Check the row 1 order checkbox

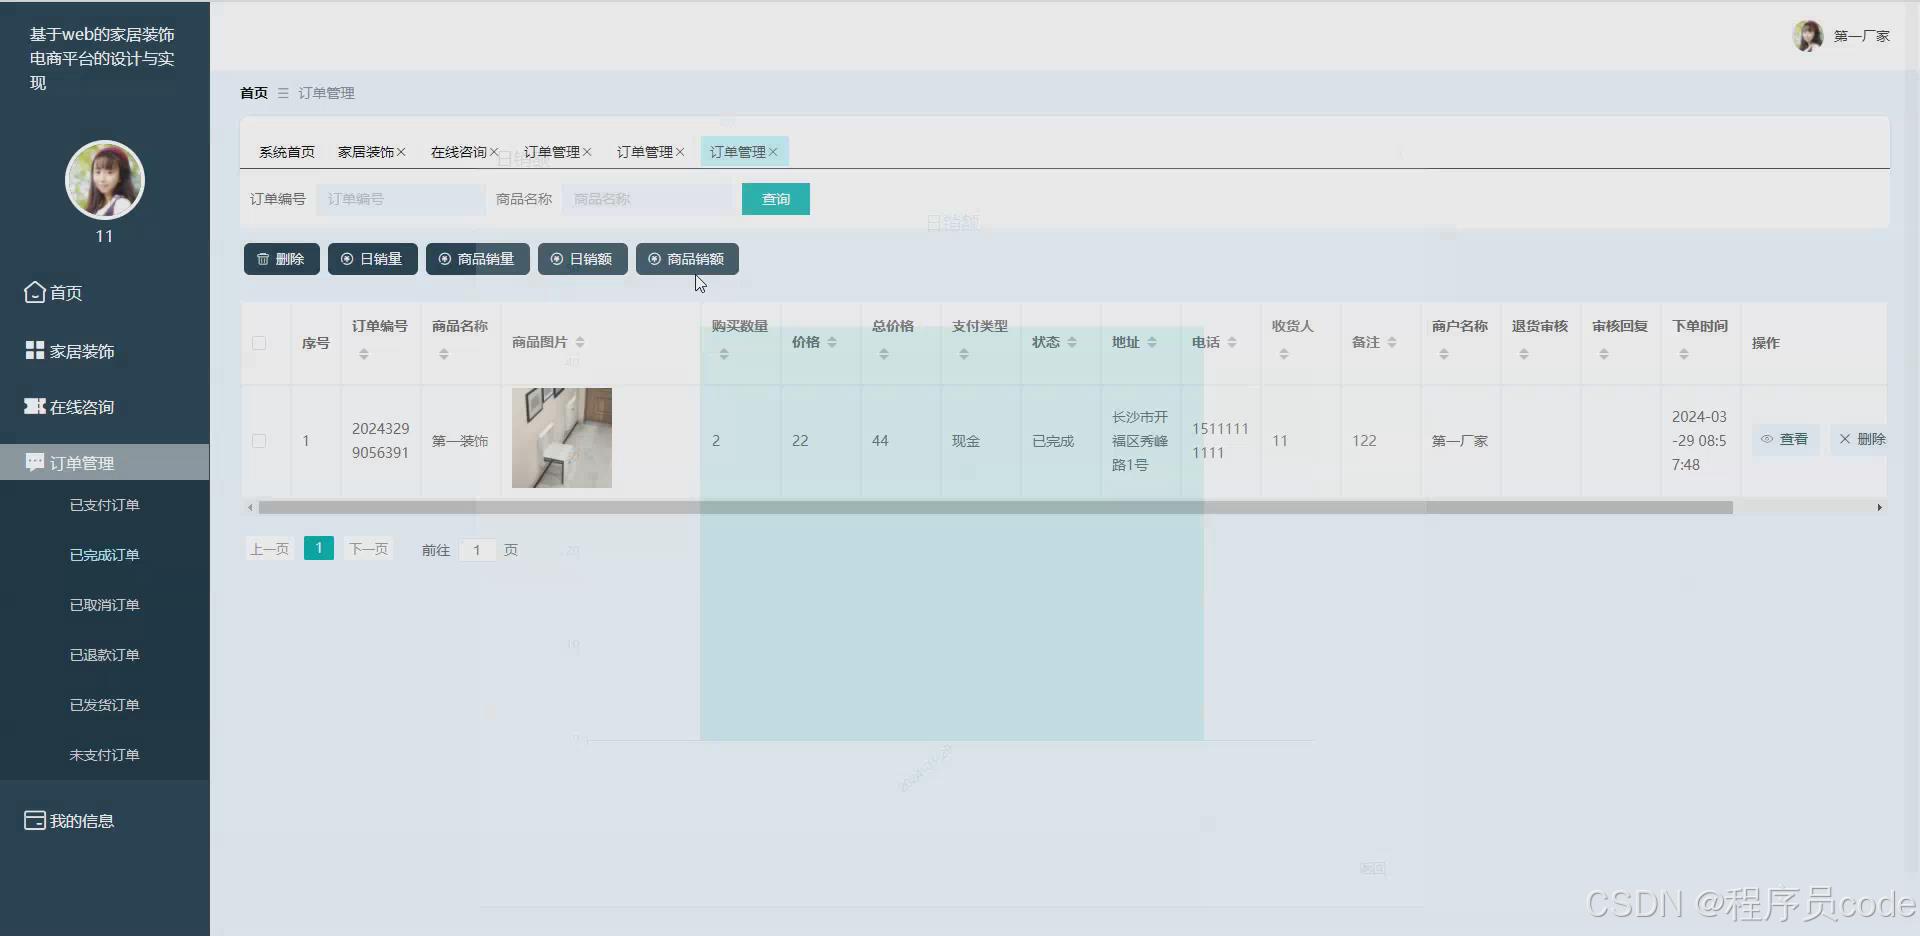click(259, 441)
